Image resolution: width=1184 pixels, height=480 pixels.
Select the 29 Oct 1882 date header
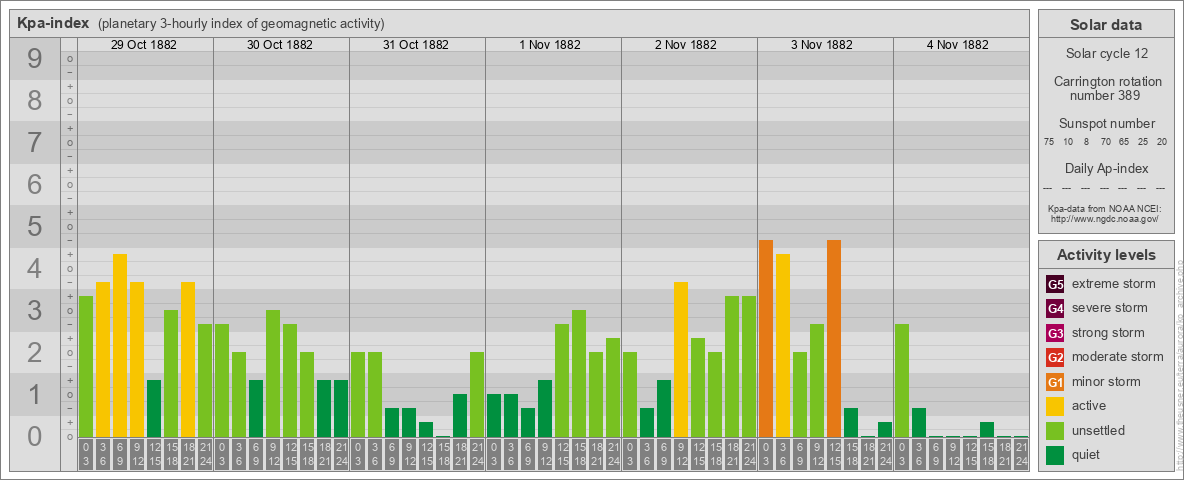[143, 45]
